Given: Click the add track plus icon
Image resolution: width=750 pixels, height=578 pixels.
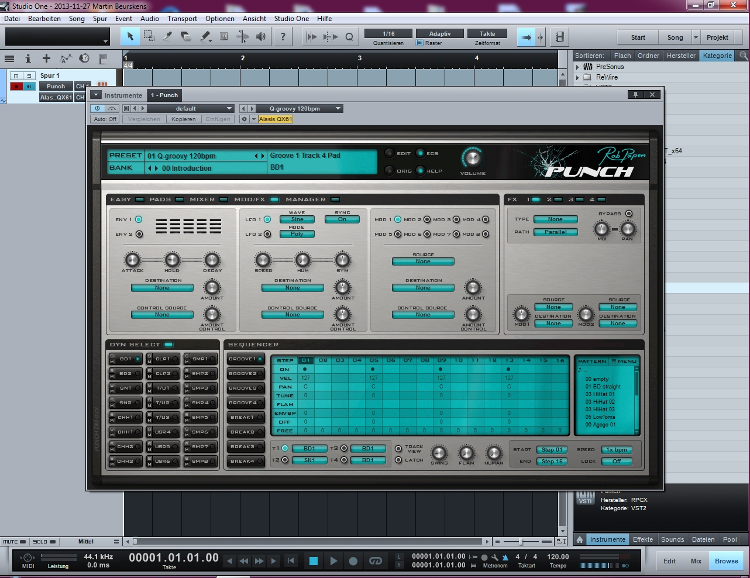Looking at the screenshot, I should point(46,58).
